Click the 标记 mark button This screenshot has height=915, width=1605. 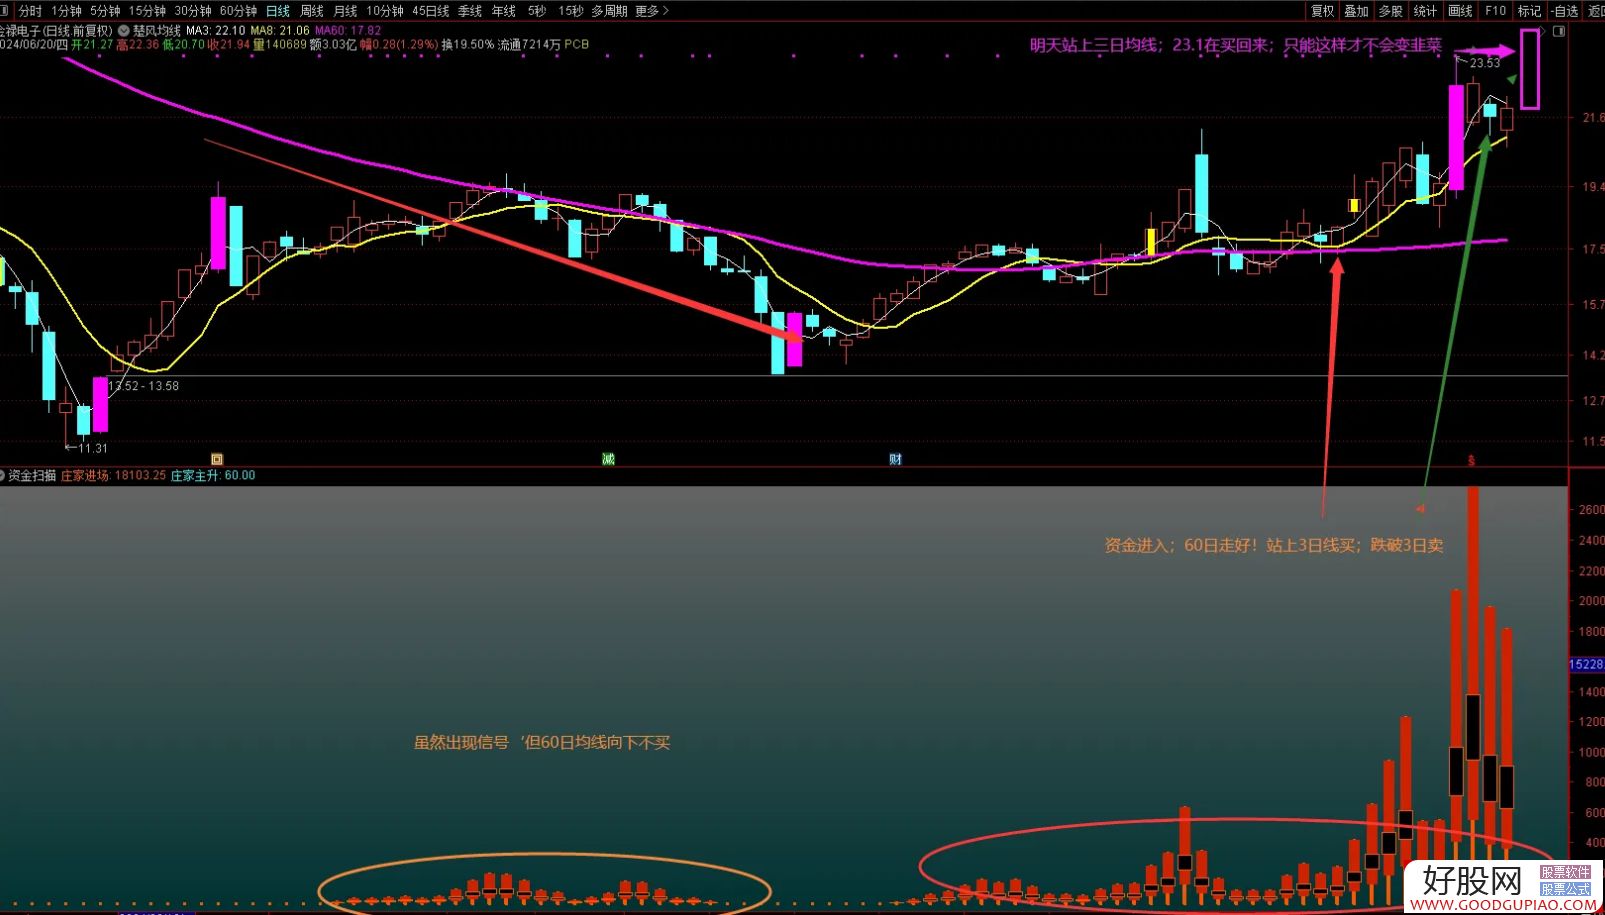[1529, 11]
